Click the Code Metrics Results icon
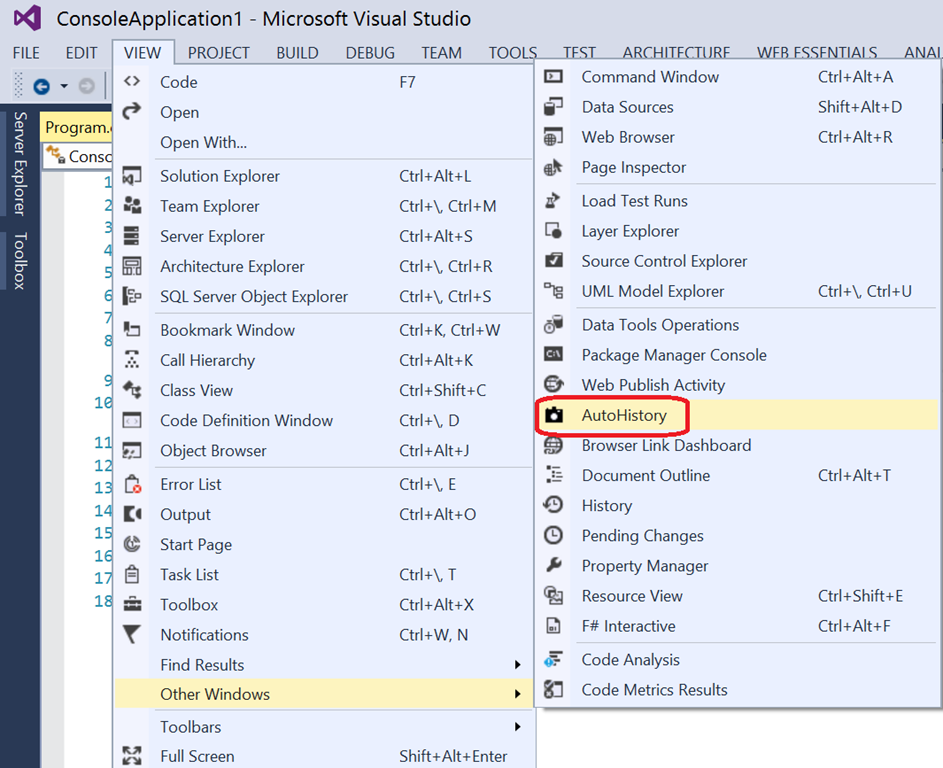The height and width of the screenshot is (768, 943). pos(553,689)
